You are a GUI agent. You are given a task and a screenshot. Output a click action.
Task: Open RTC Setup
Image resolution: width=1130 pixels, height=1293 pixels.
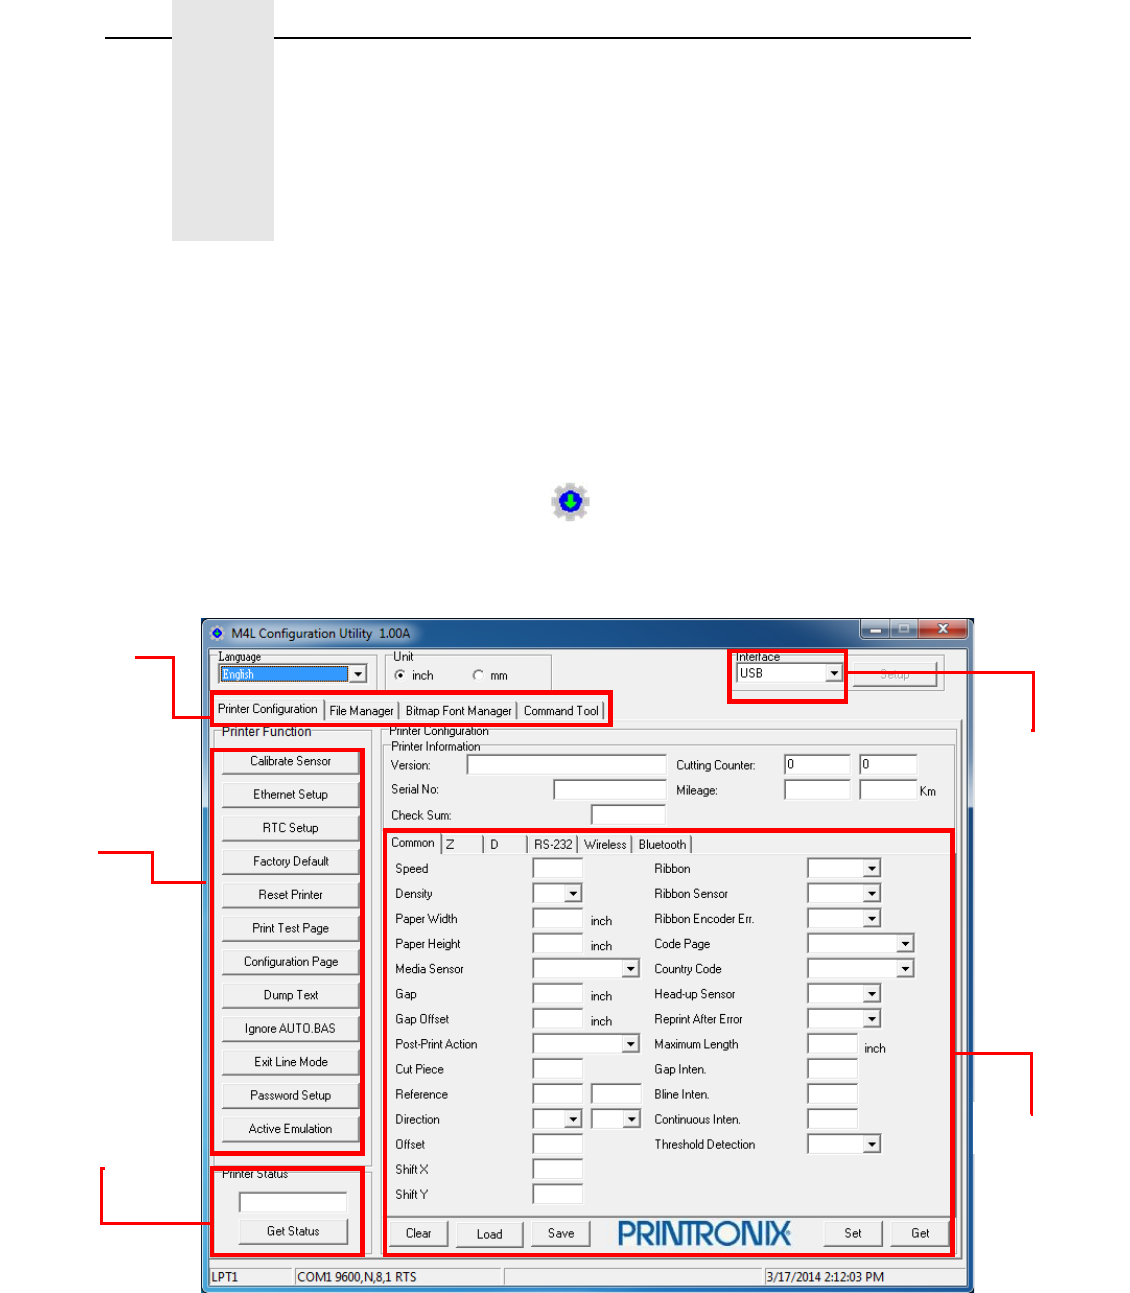click(x=291, y=829)
